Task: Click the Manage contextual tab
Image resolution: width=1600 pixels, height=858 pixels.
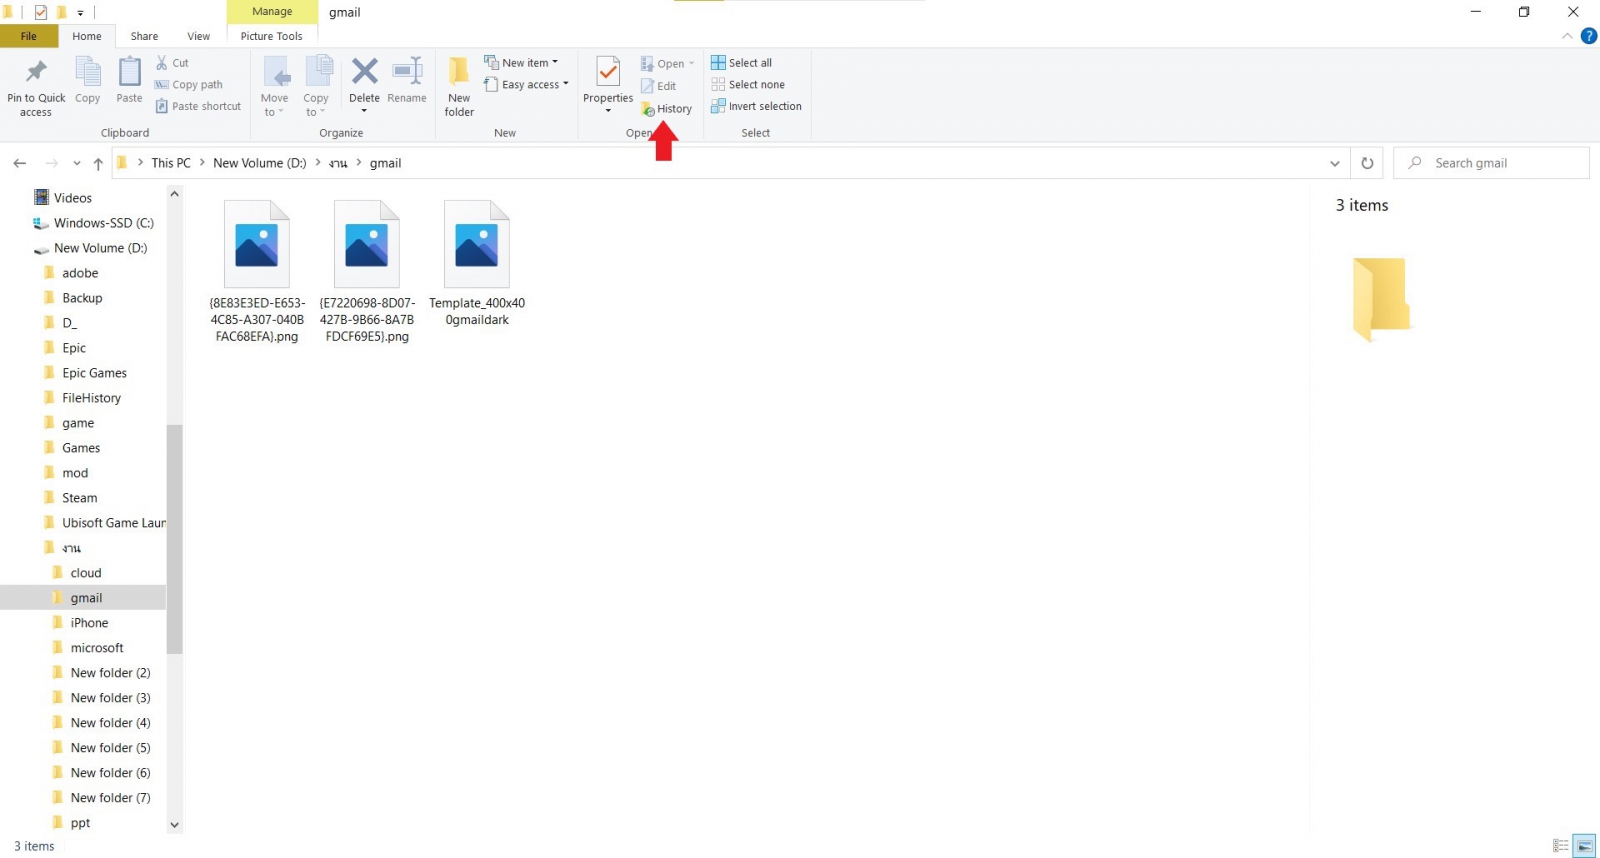Action: [272, 12]
